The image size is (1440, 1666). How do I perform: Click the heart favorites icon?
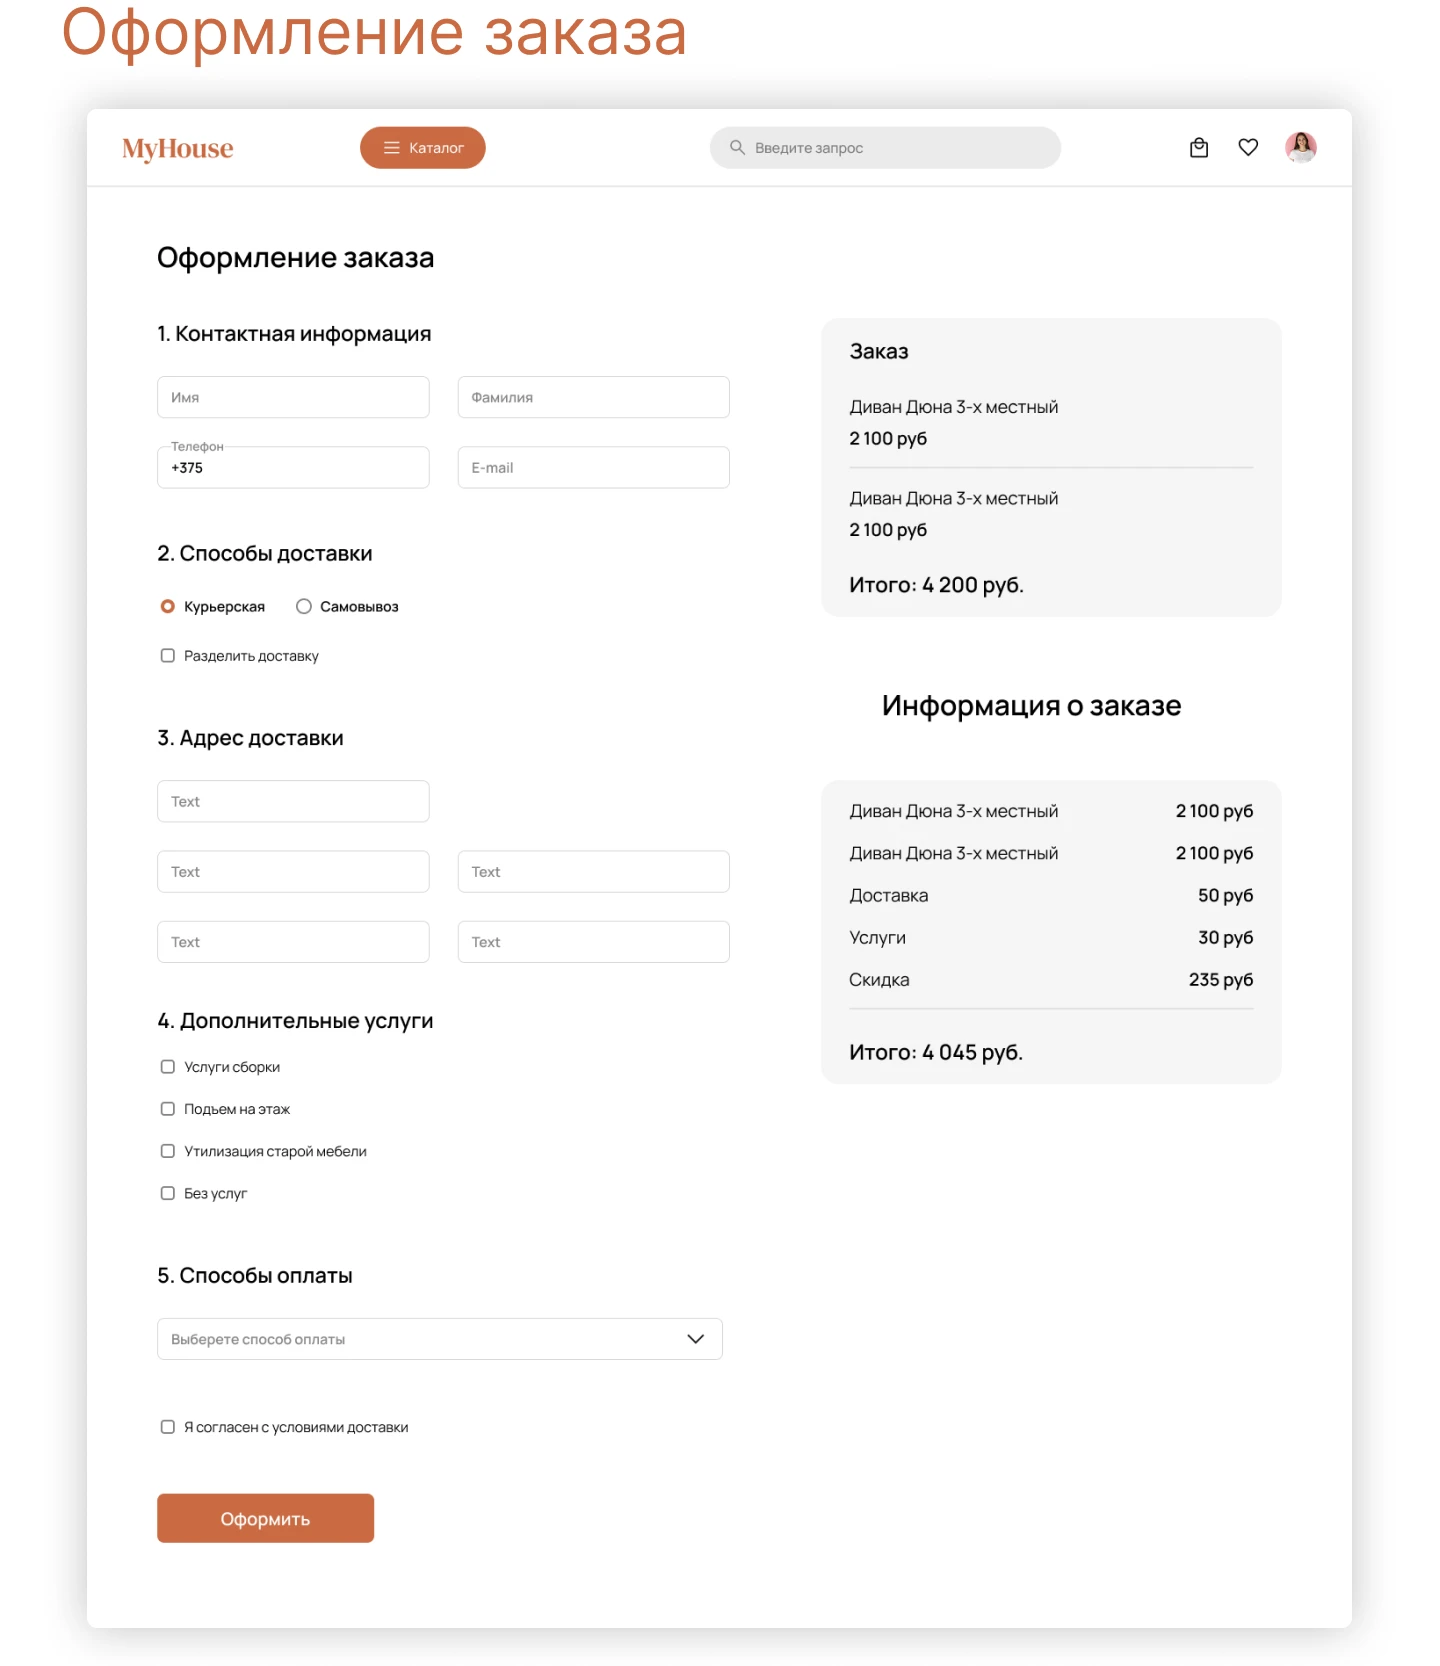(1248, 148)
